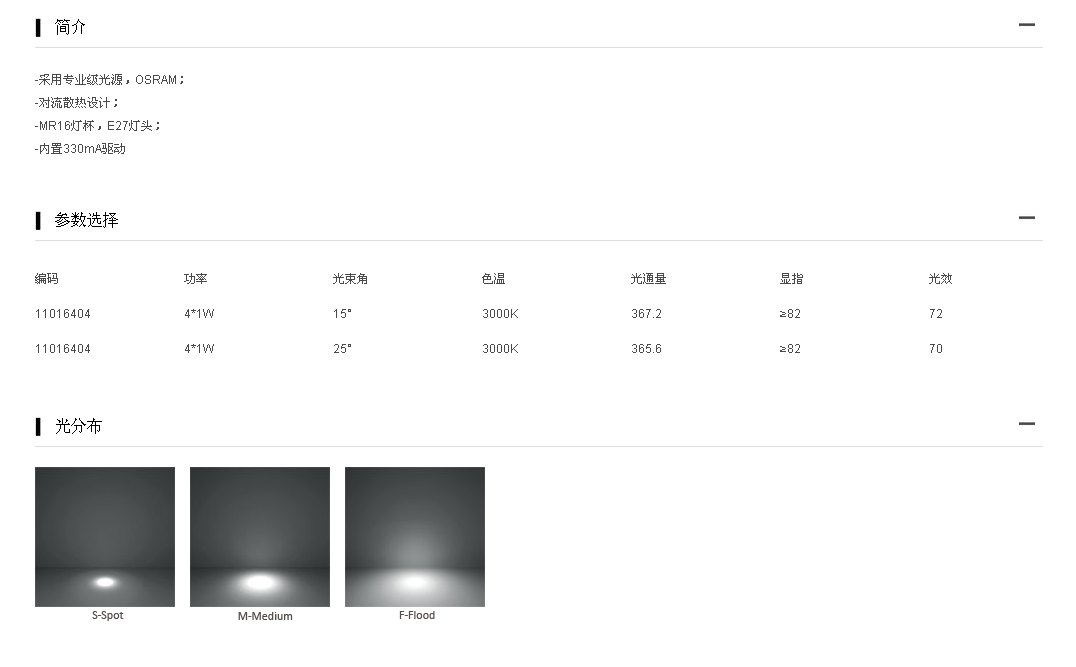Open the F-Flood light distribution image
Image resolution: width=1076 pixels, height=667 pixels.
coord(415,536)
